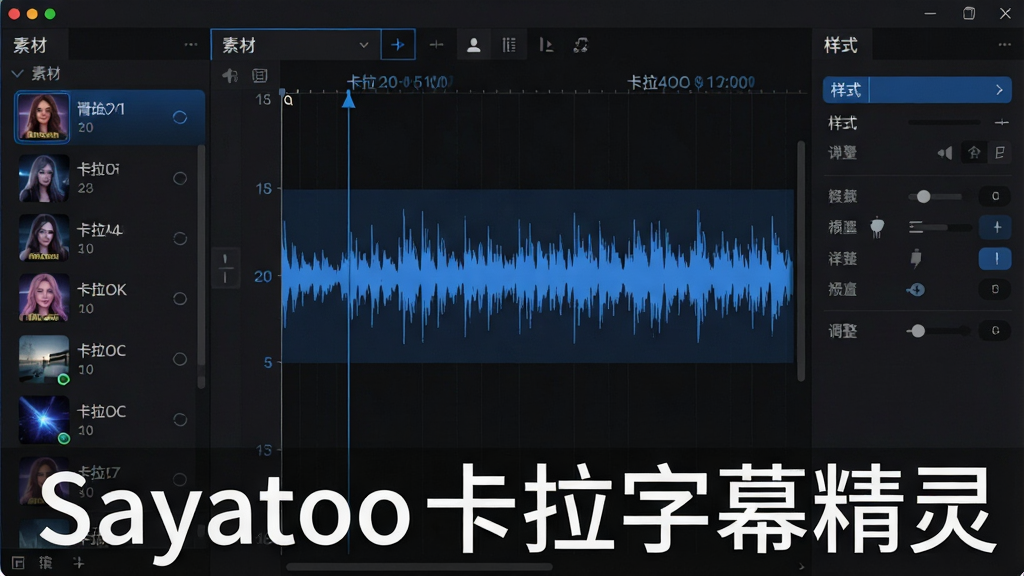1024x576 pixels.
Task: Click green badge on the blue starburst thumbnail
Action: click(x=63, y=438)
